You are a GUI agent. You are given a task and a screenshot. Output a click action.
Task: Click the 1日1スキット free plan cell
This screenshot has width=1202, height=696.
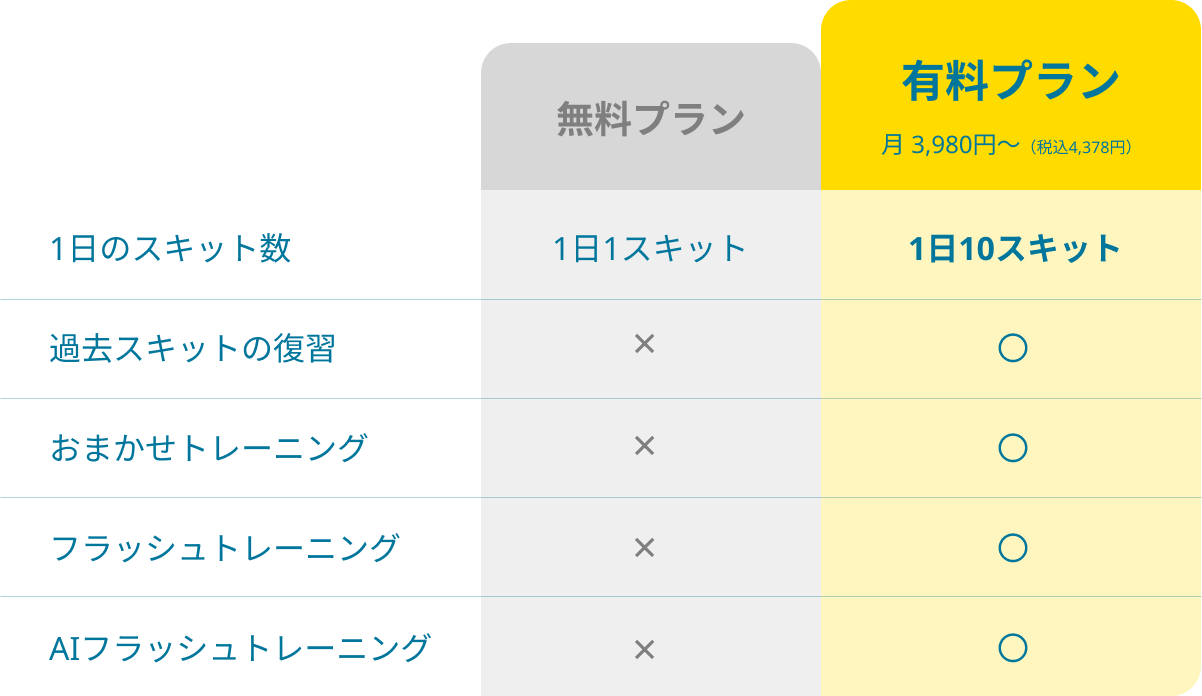point(650,248)
